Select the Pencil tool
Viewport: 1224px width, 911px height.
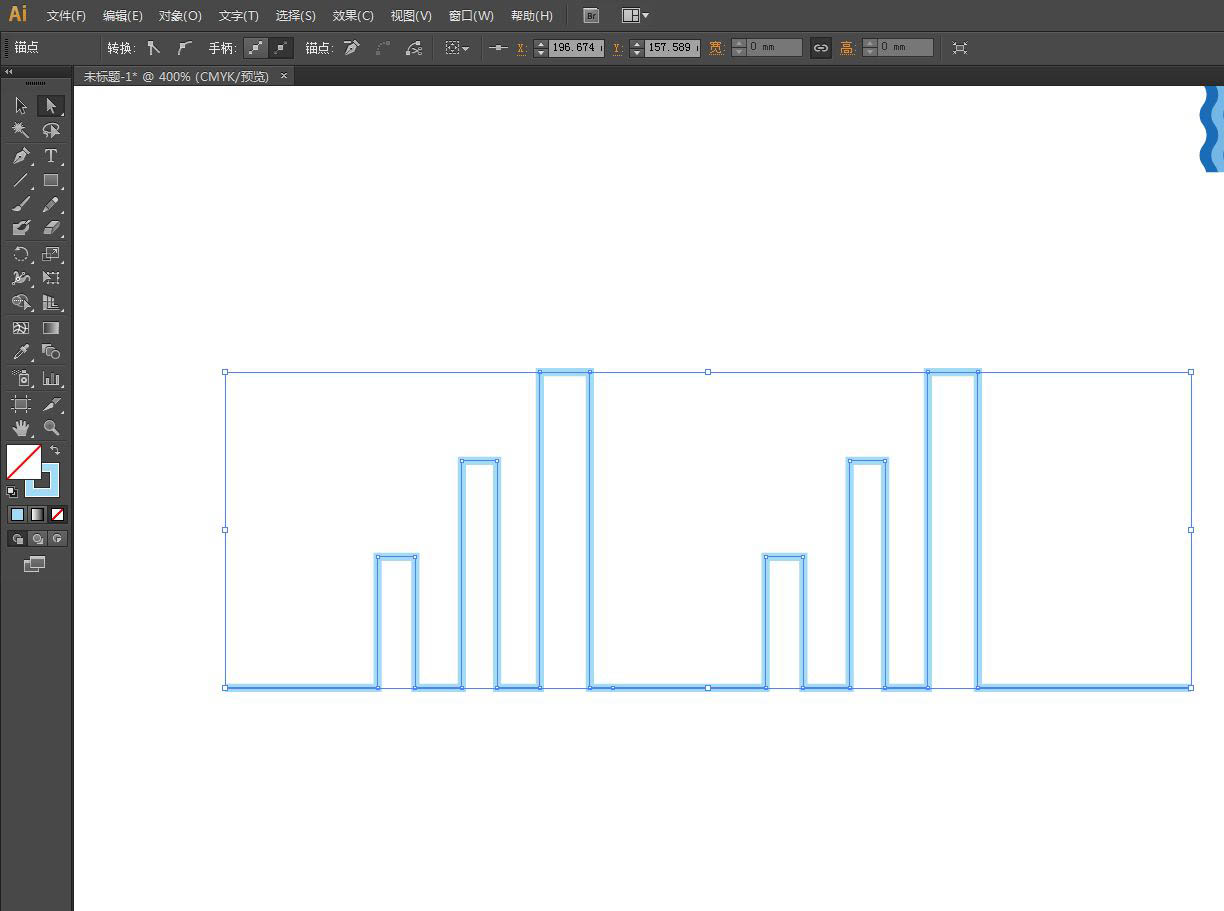50,205
